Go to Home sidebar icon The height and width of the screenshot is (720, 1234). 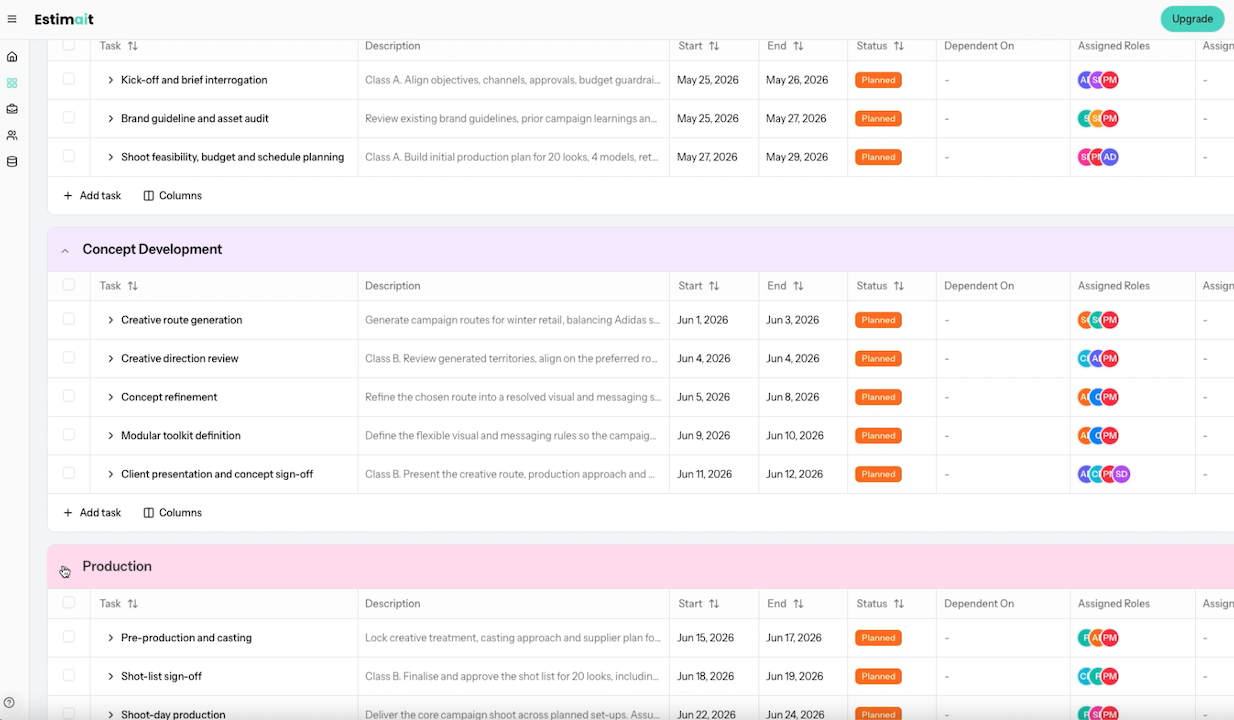12,57
